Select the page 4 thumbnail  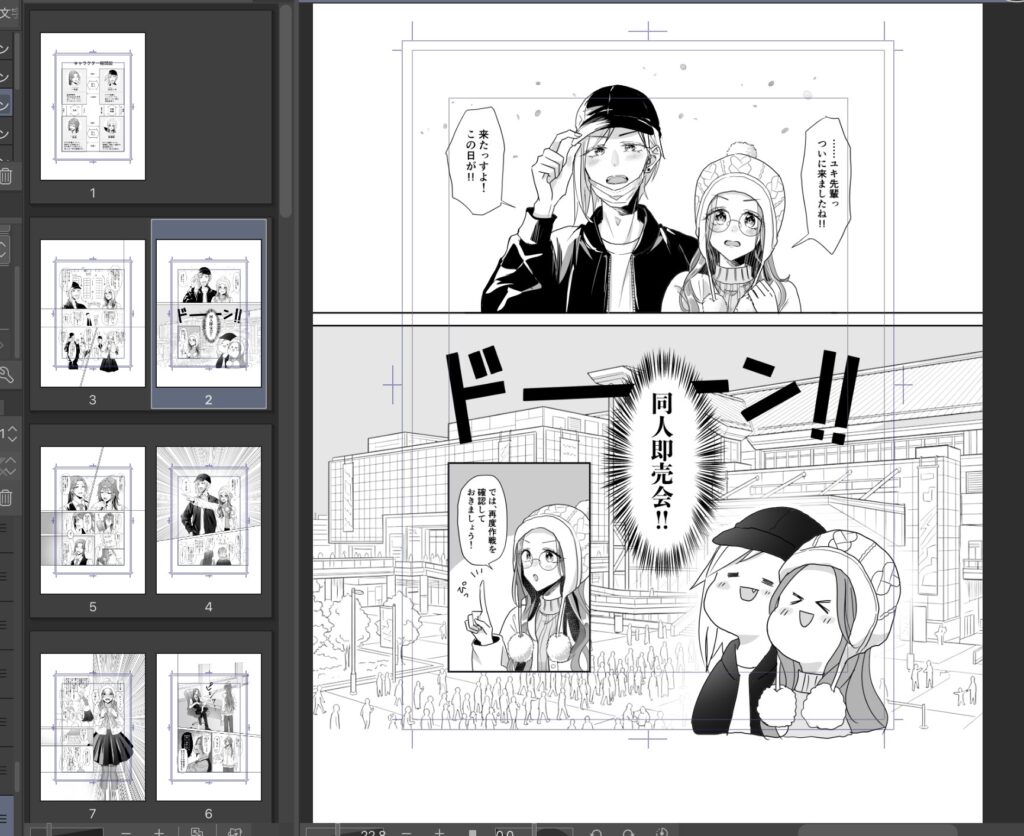(x=209, y=520)
